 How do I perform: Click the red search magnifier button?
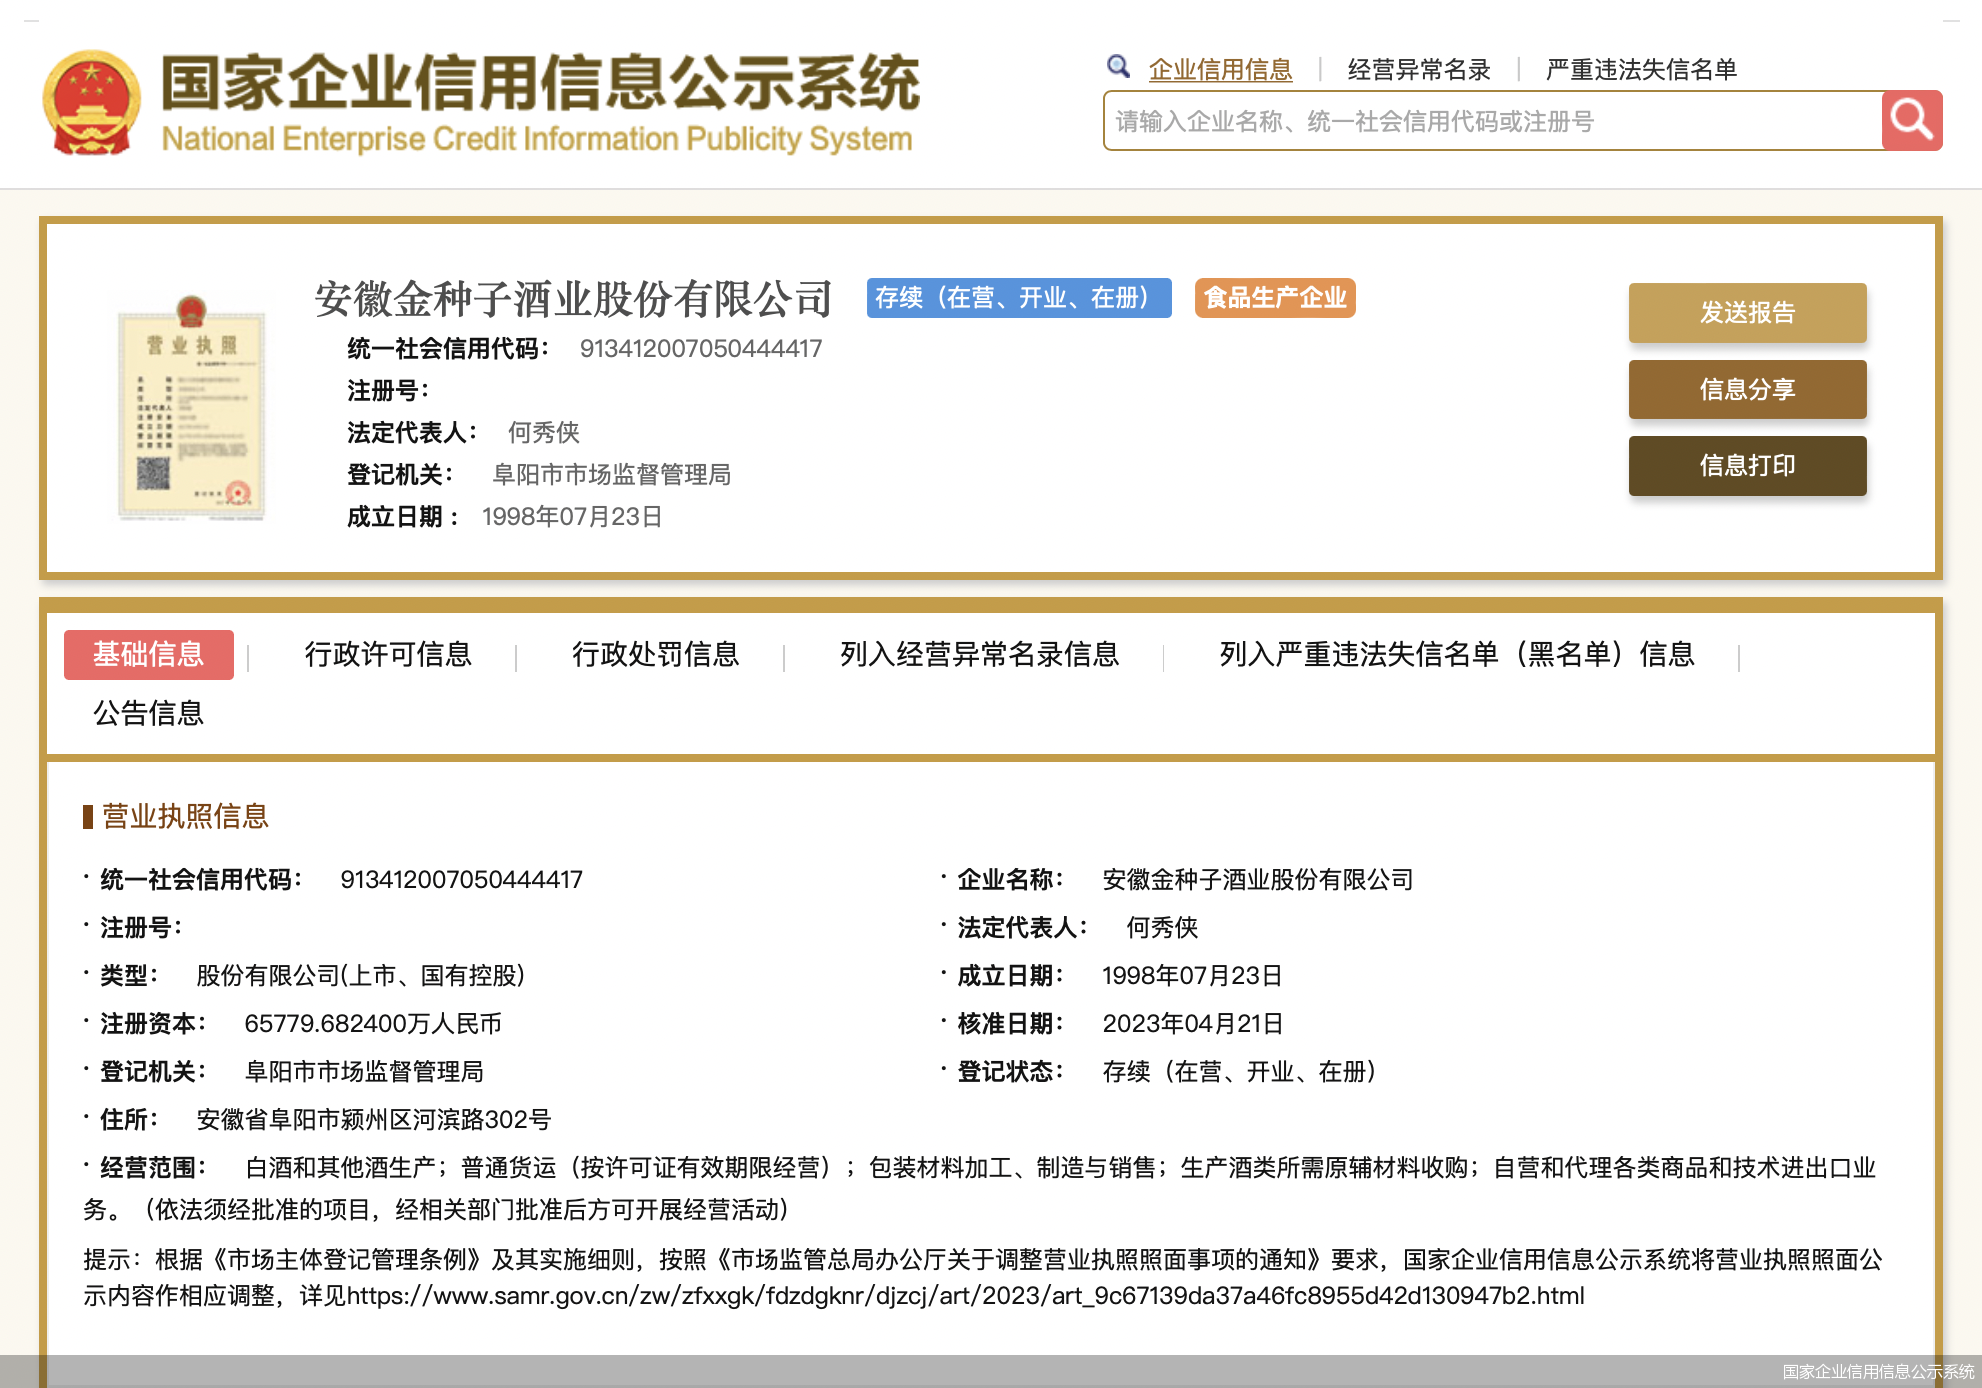click(1911, 121)
